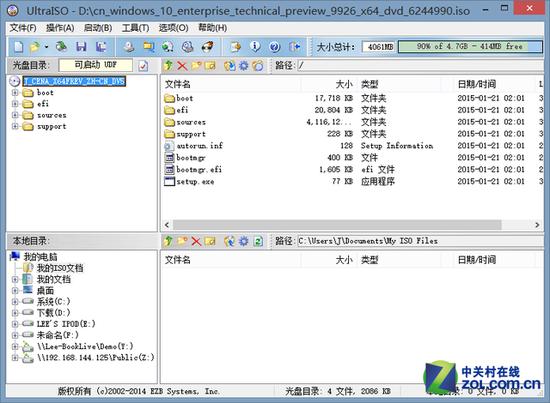Go up one level in the local directory toolbar
The height and width of the screenshot is (403, 550).
[168, 241]
